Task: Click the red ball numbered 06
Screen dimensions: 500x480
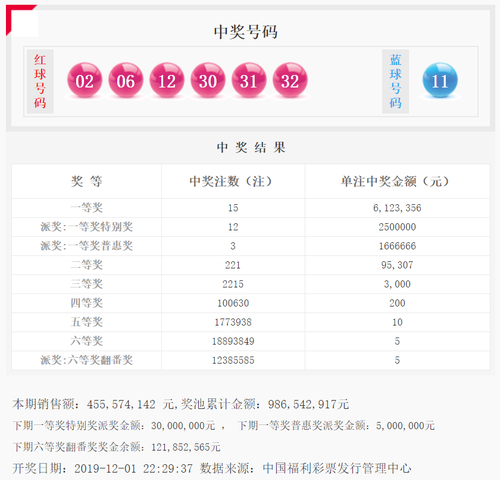Action: tap(126, 80)
